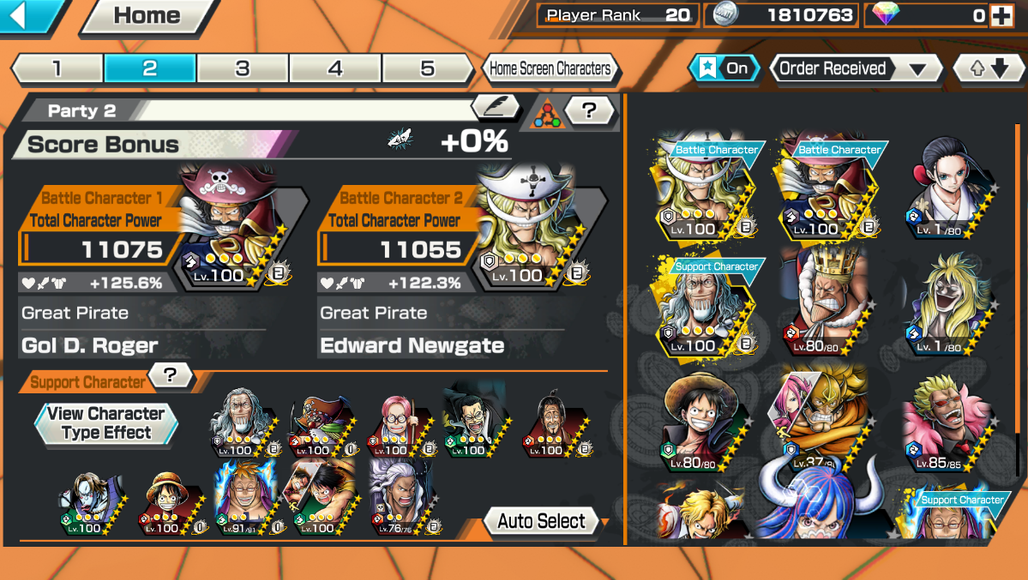The image size is (1028, 580).
Task: Select party tab 1
Action: 58,68
